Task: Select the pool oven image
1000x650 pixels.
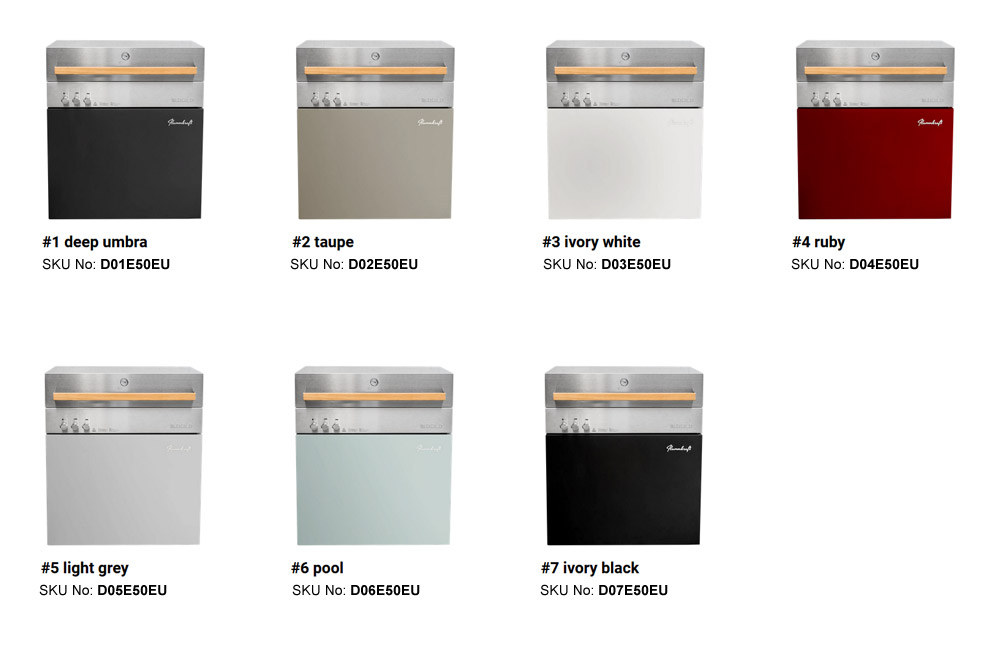Action: tap(374, 456)
